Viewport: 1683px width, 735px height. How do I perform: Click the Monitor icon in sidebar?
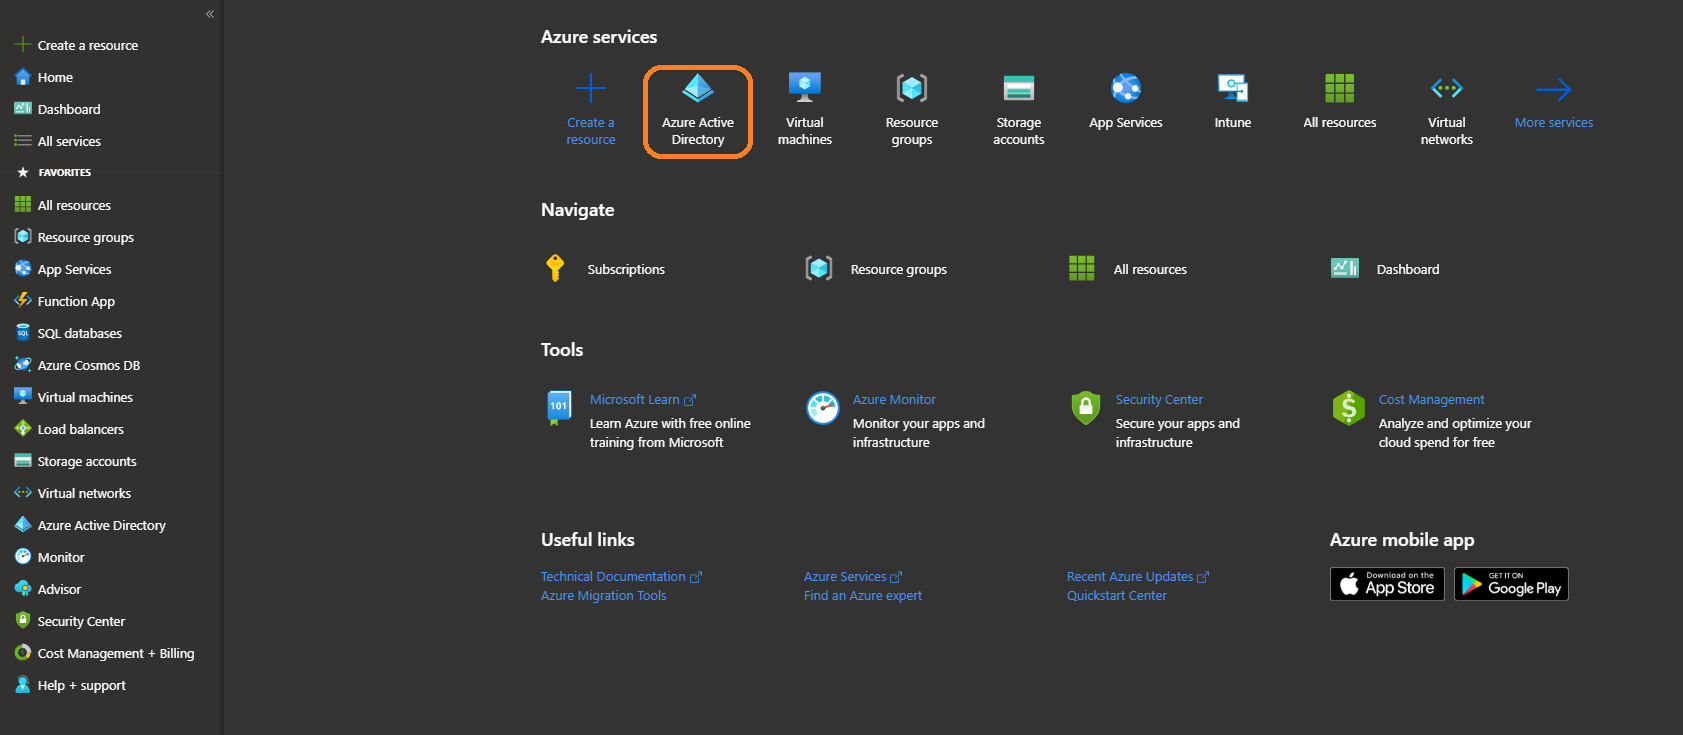click(23, 556)
